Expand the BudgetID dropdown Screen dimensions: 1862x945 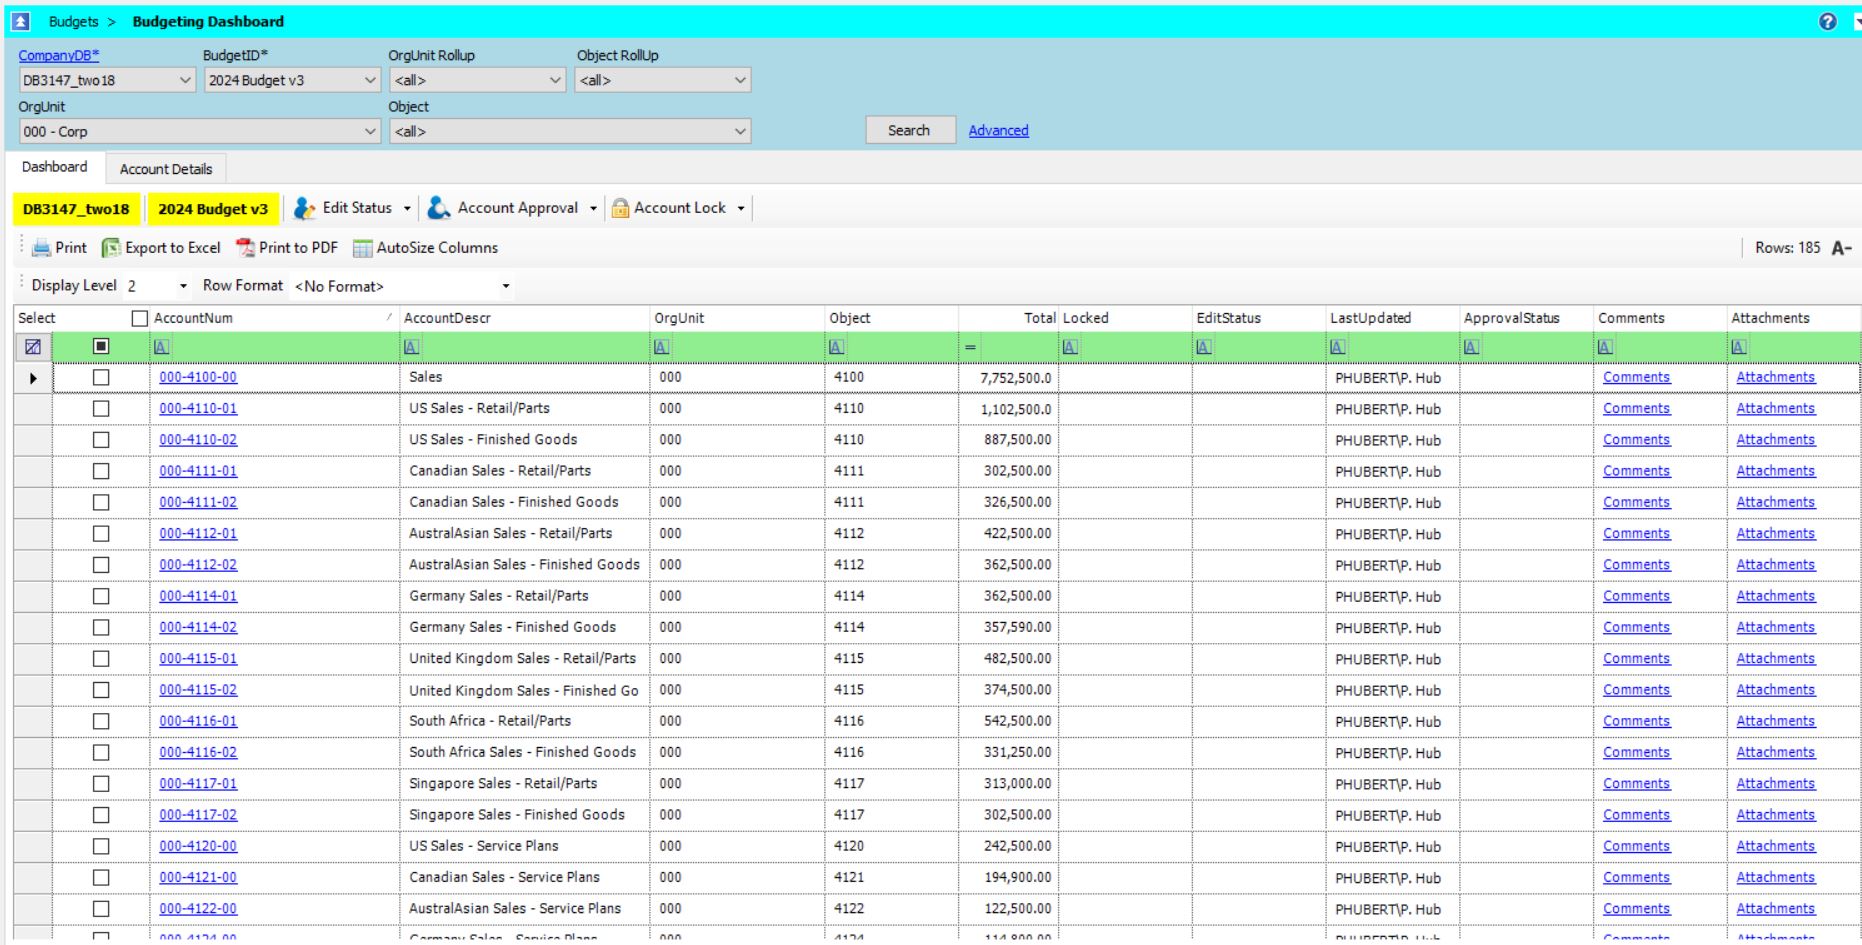click(370, 80)
